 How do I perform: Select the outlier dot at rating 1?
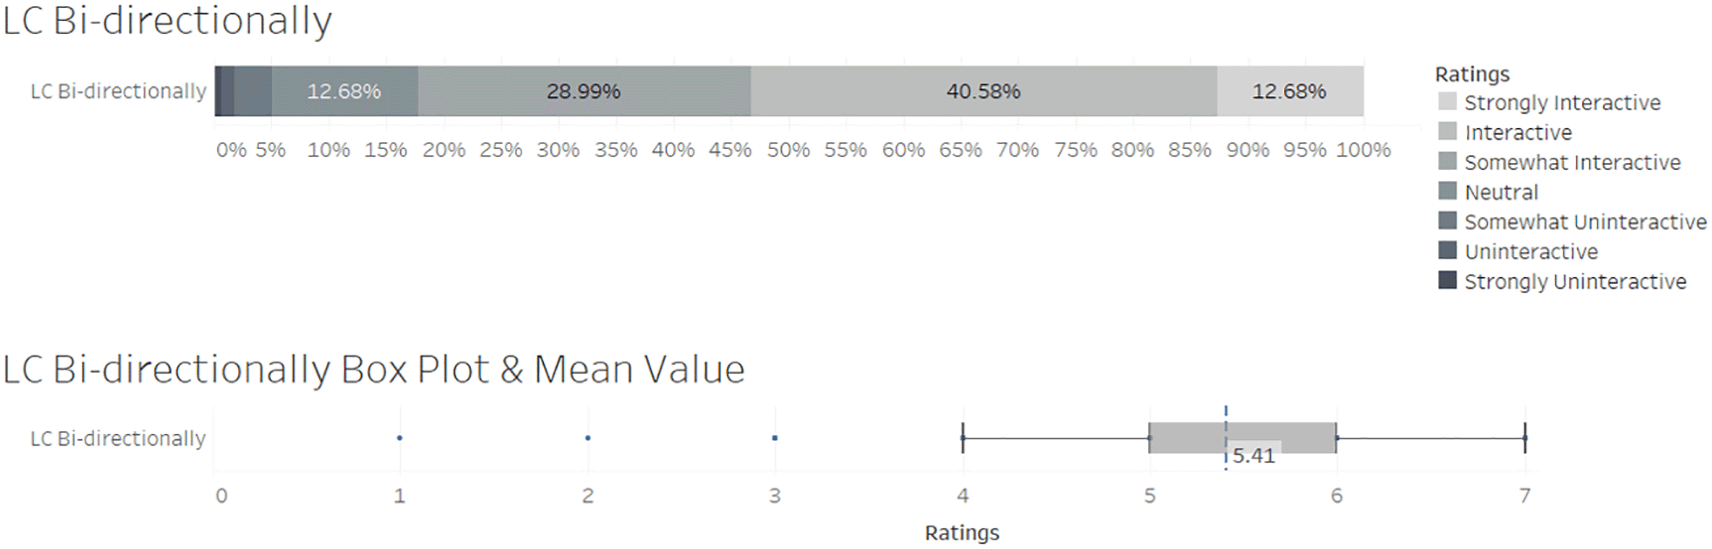[x=399, y=438]
